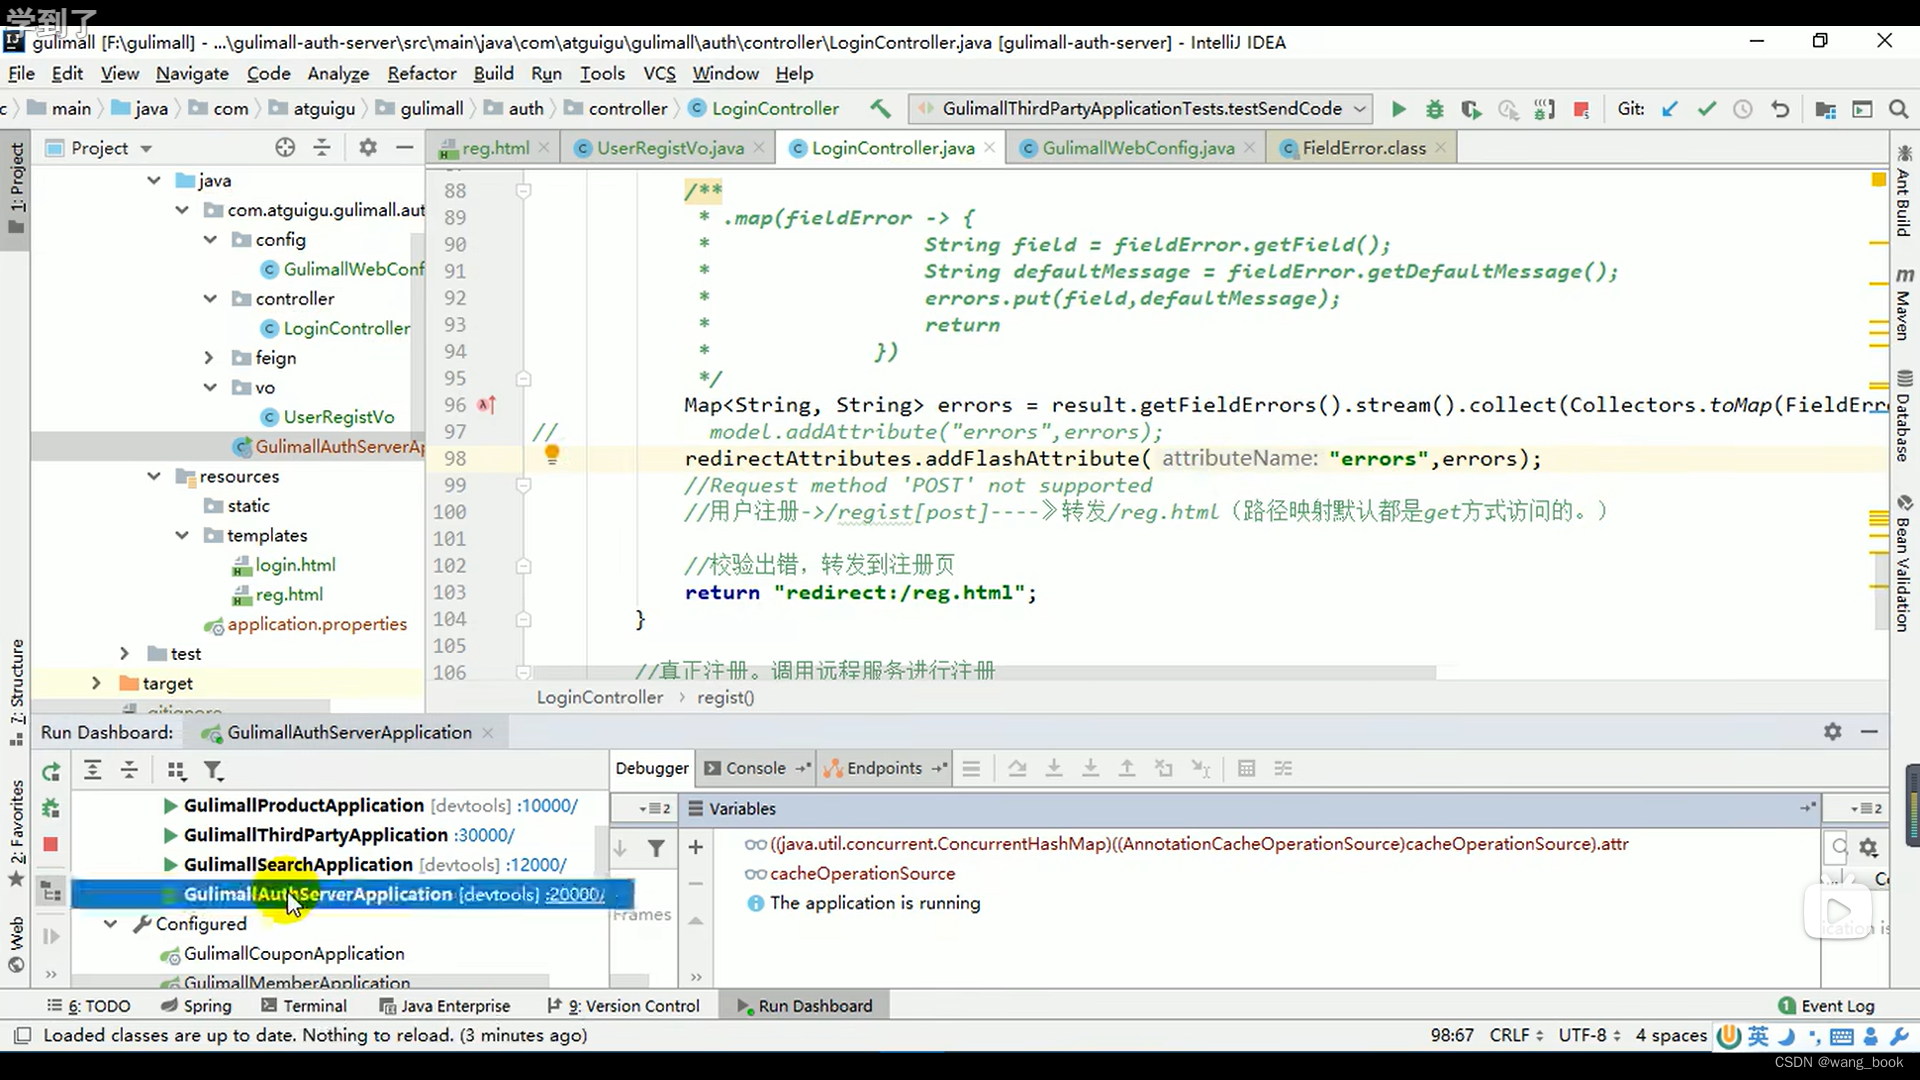Switch to FieldError.class tab
The width and height of the screenshot is (1920, 1080).
point(1364,148)
